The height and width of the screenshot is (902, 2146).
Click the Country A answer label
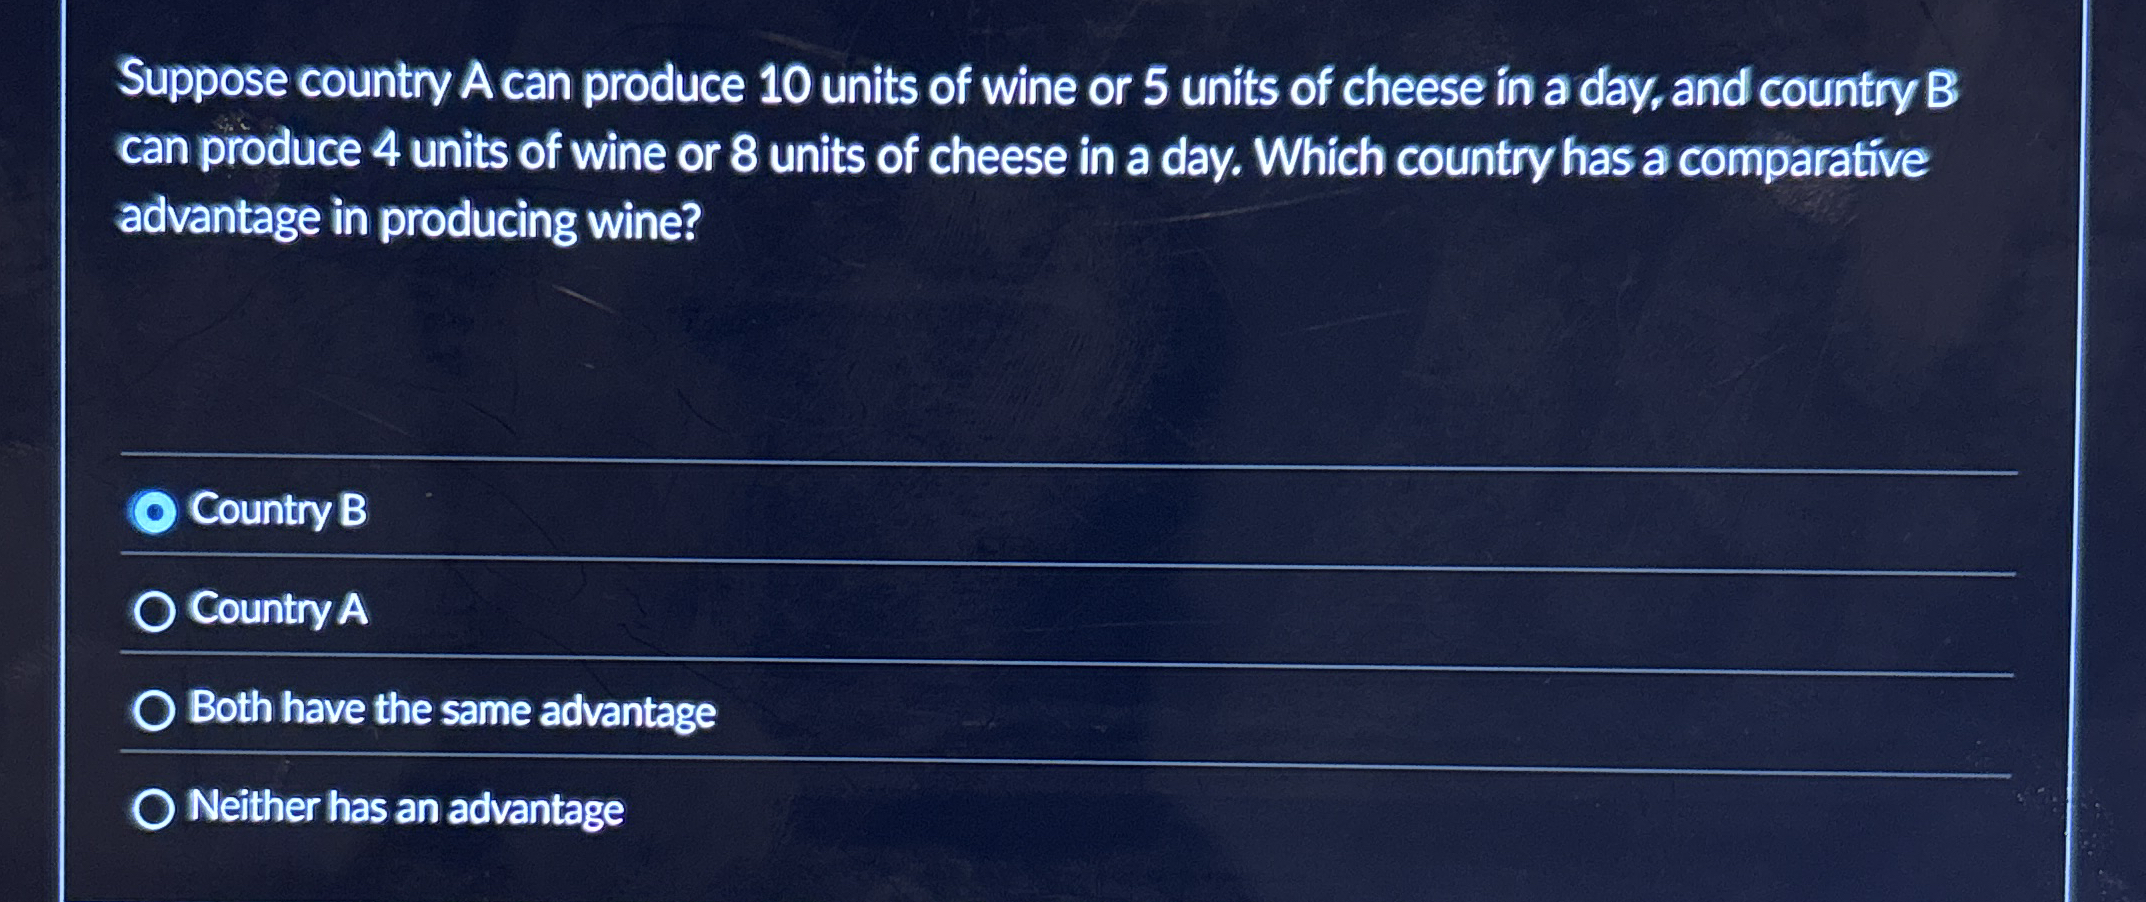[x=280, y=610]
